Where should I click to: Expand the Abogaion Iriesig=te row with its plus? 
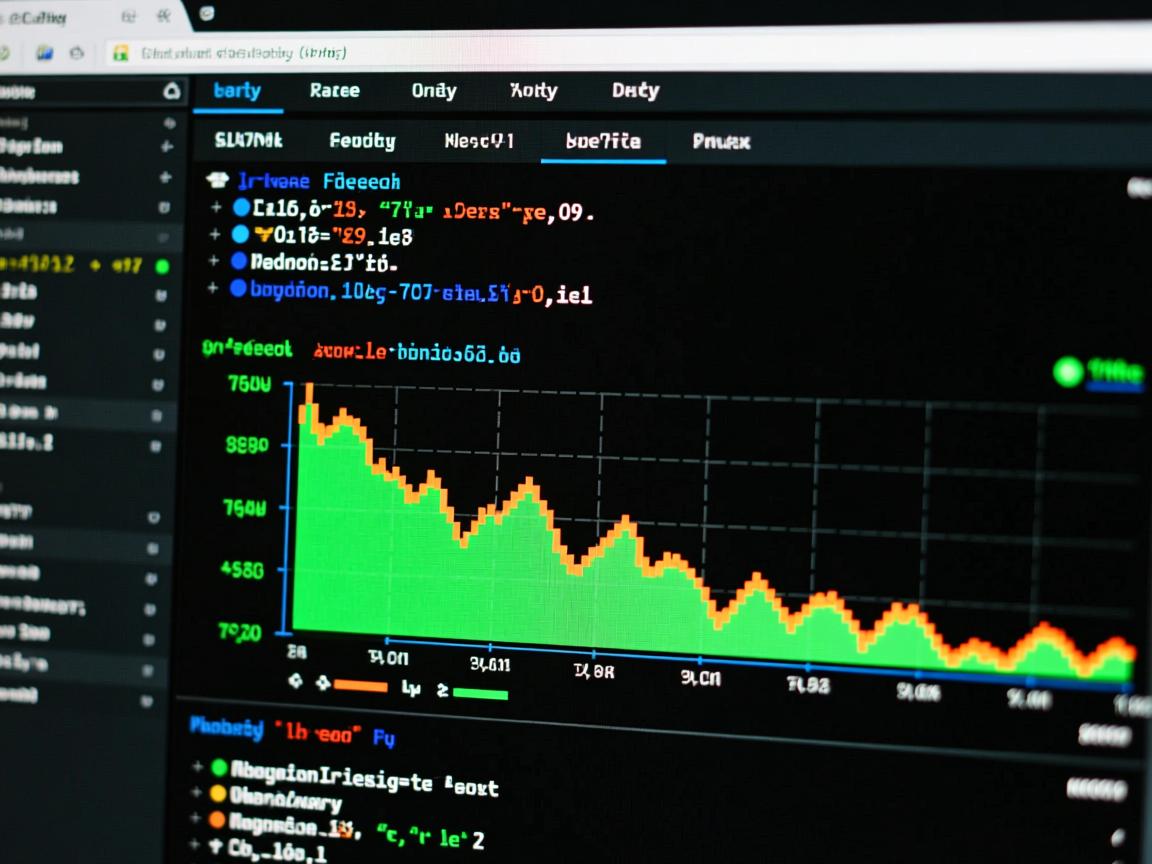pyautogui.click(x=195, y=768)
